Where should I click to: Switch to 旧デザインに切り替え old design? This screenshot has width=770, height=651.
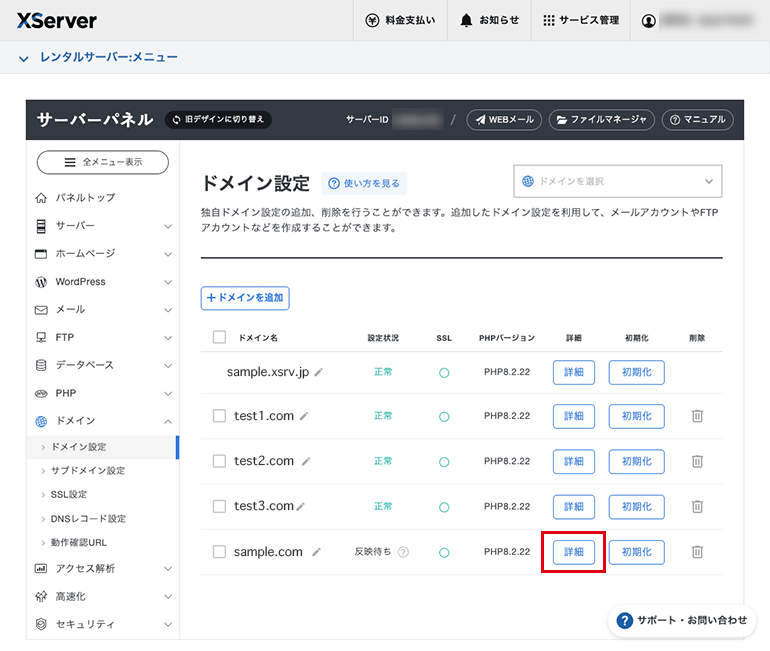(219, 119)
